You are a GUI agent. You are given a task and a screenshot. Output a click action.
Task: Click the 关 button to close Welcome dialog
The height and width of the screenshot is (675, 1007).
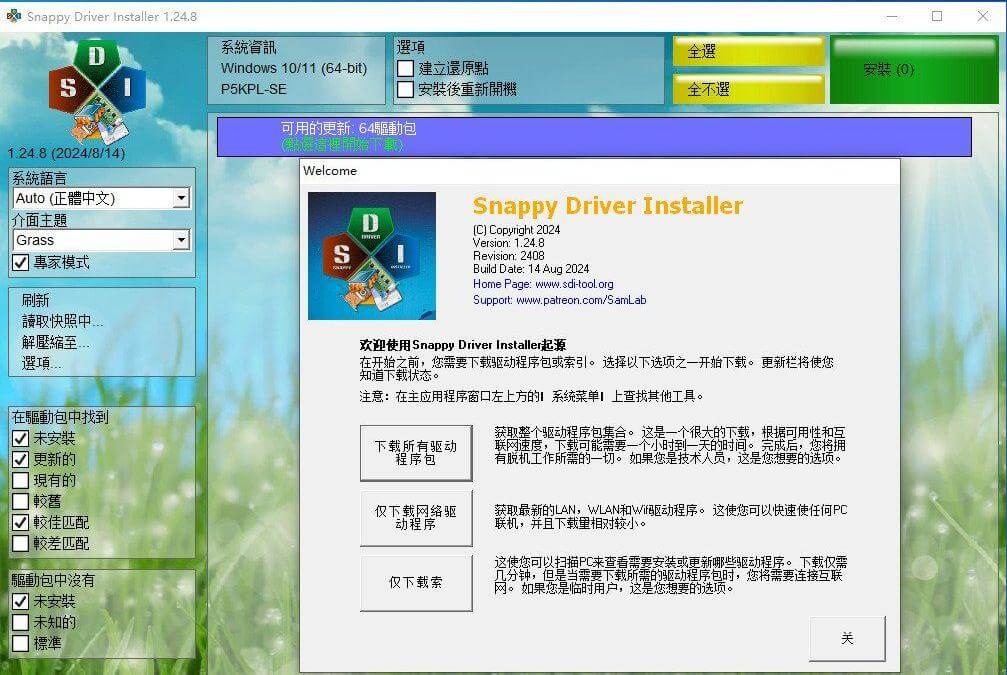coord(847,638)
